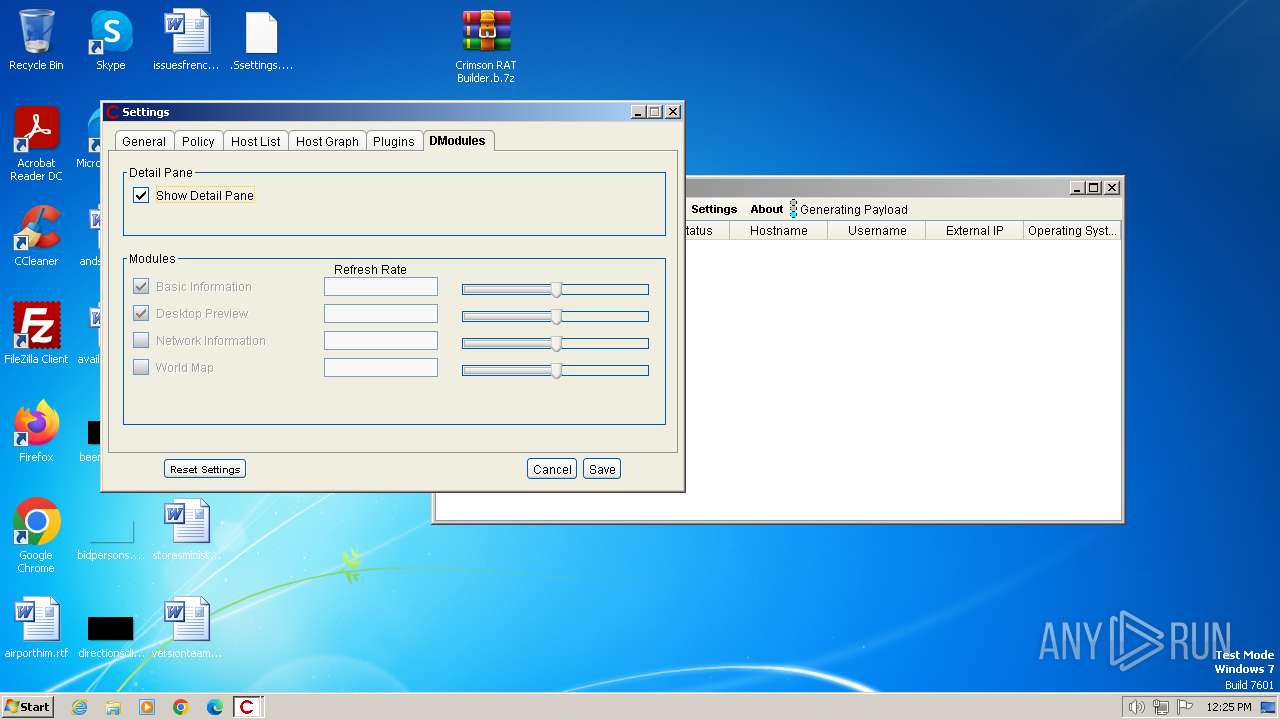The width and height of the screenshot is (1280, 720).
Task: Click the External IP column header
Action: [975, 231]
